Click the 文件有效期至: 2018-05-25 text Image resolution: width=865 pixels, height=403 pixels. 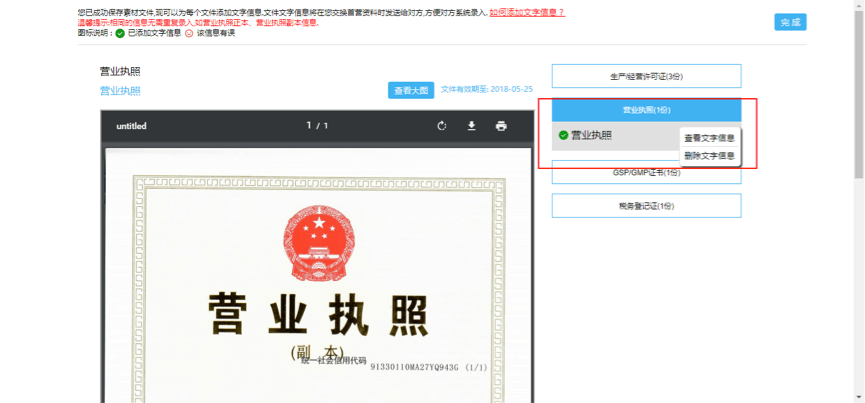[487, 89]
